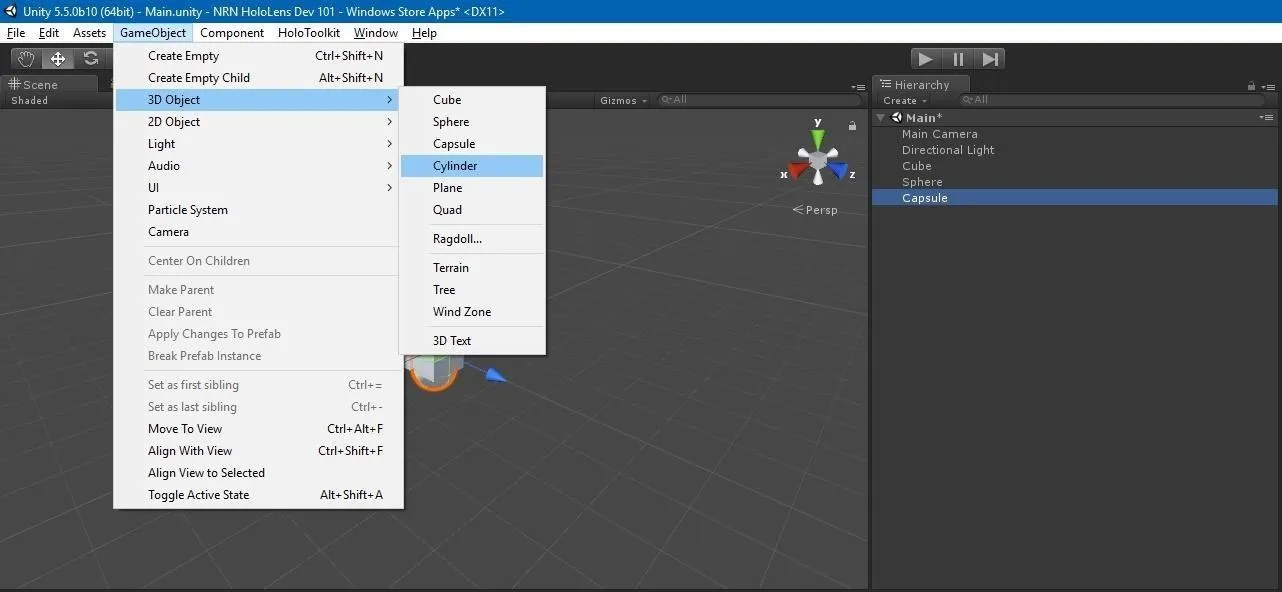
Task: Open the HoloToolkit menu
Action: click(309, 33)
